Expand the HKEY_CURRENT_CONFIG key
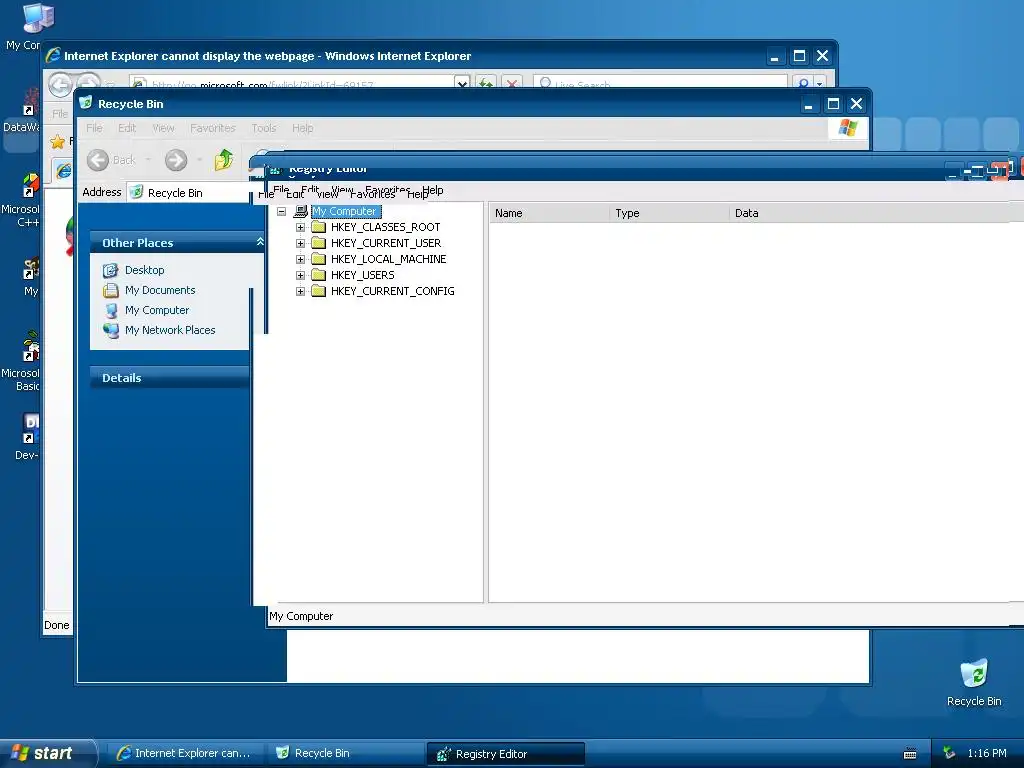Image resolution: width=1024 pixels, height=768 pixels. [300, 291]
